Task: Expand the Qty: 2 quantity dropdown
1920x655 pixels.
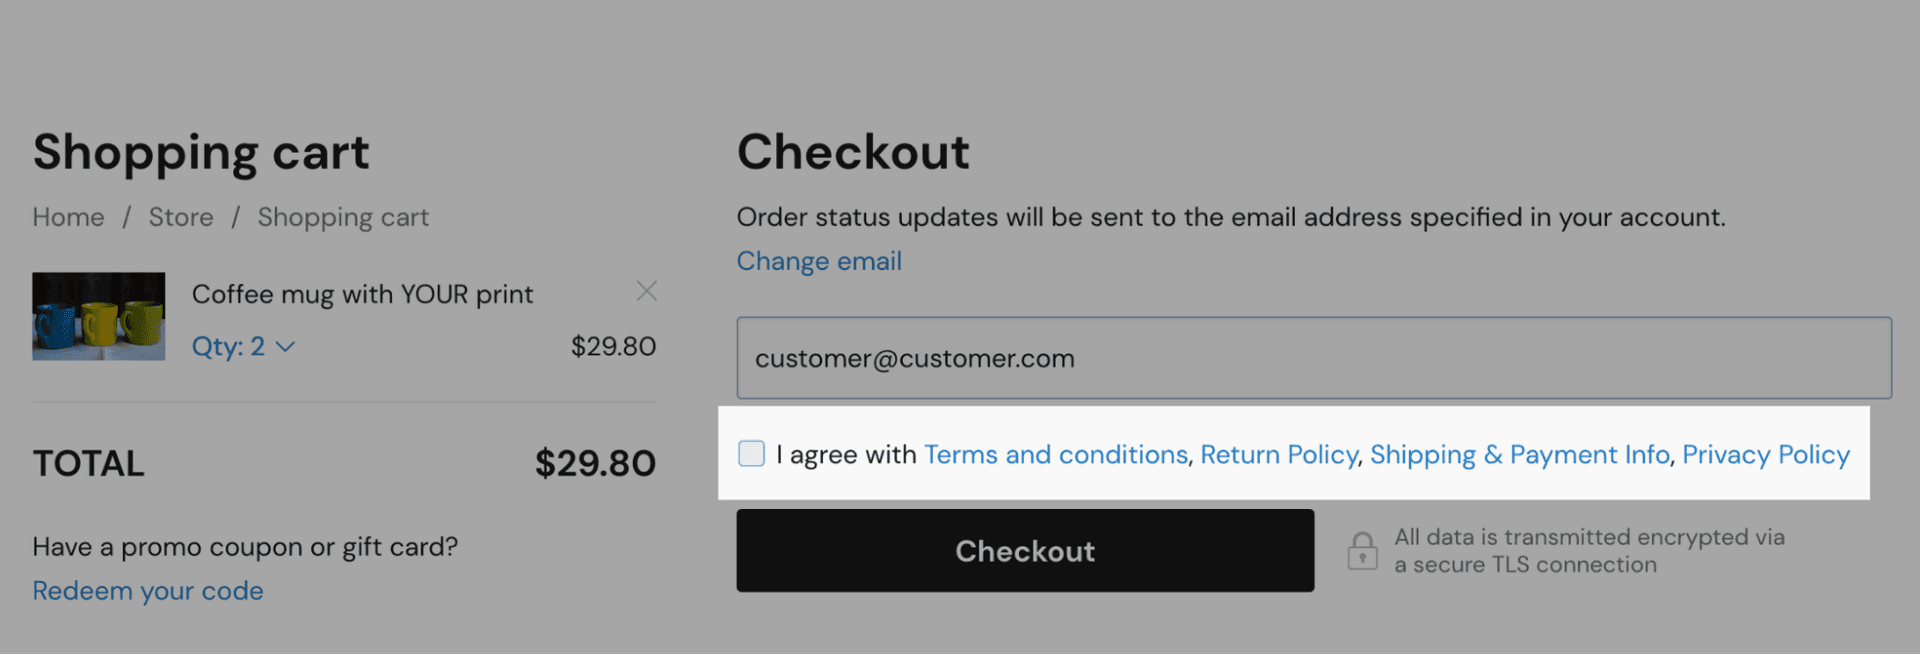Action: 243,346
